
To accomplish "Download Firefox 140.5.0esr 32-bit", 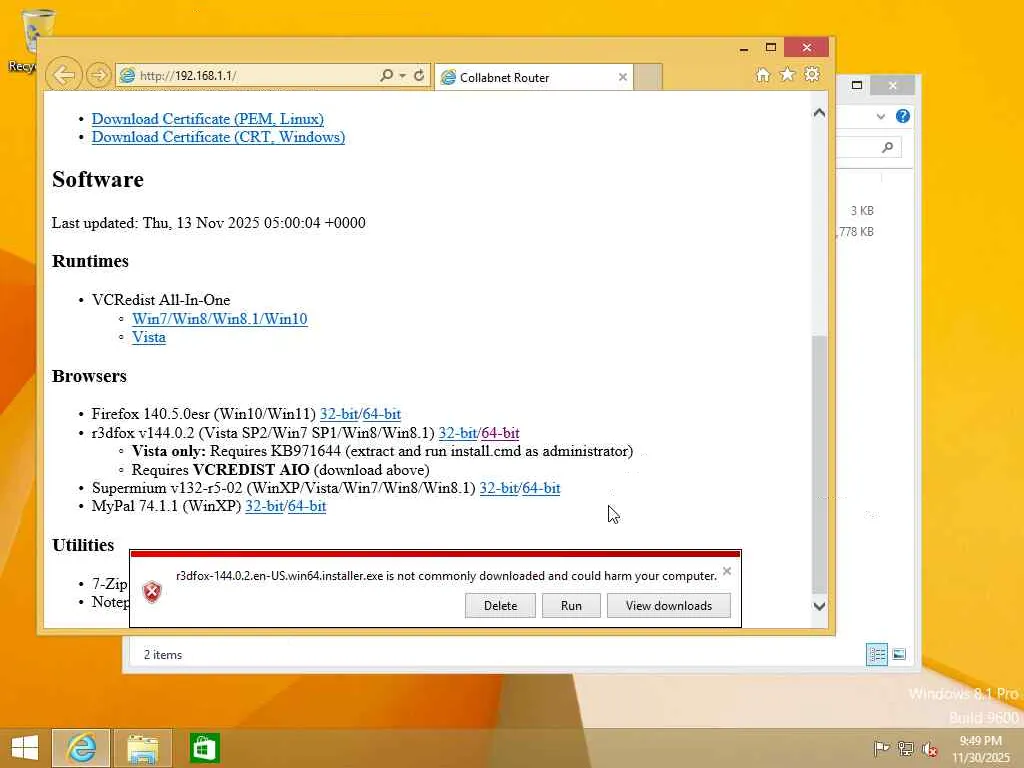I will [339, 413].
